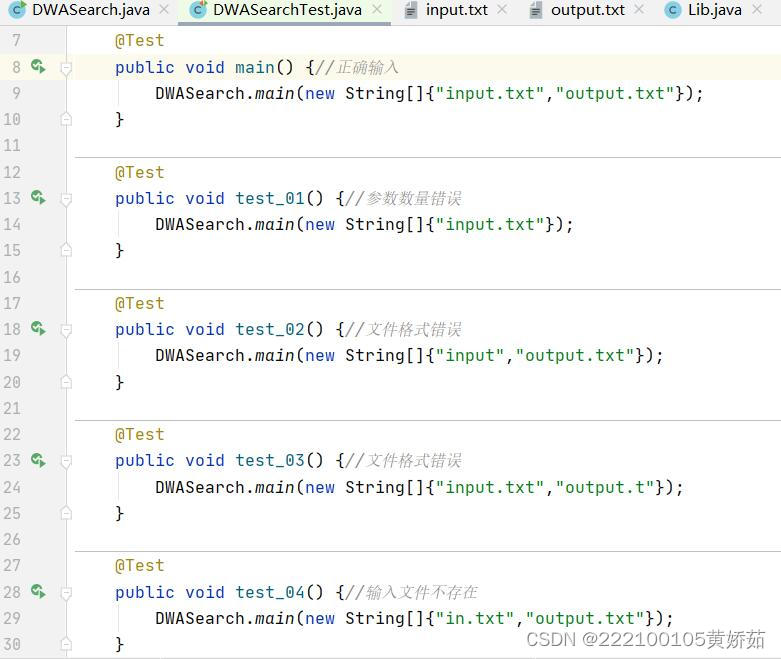
Task: Click "output.txt" string on line 9
Action: coord(615,93)
